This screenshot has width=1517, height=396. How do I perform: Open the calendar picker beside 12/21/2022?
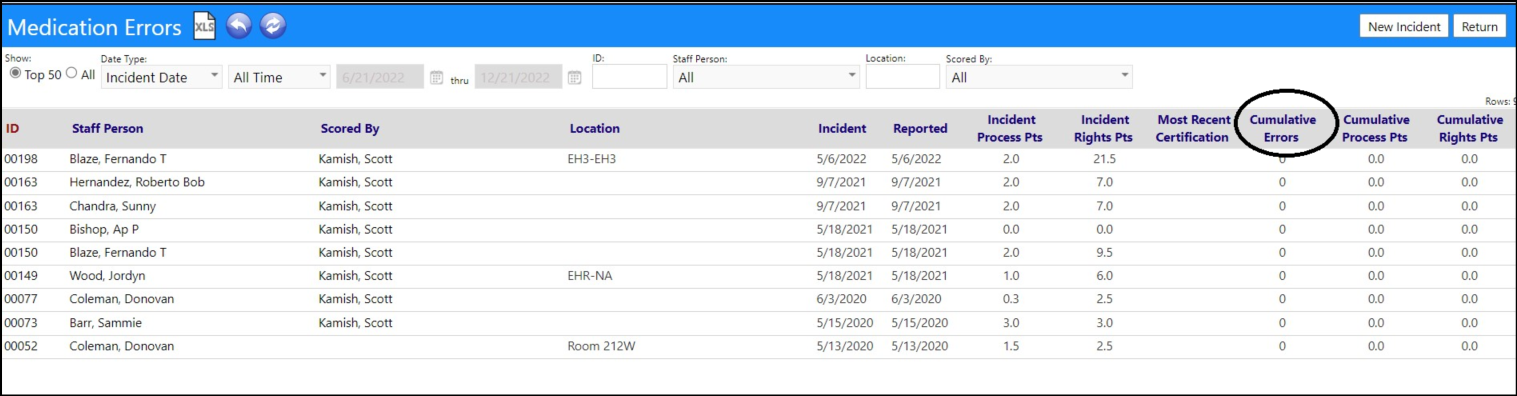tap(574, 78)
